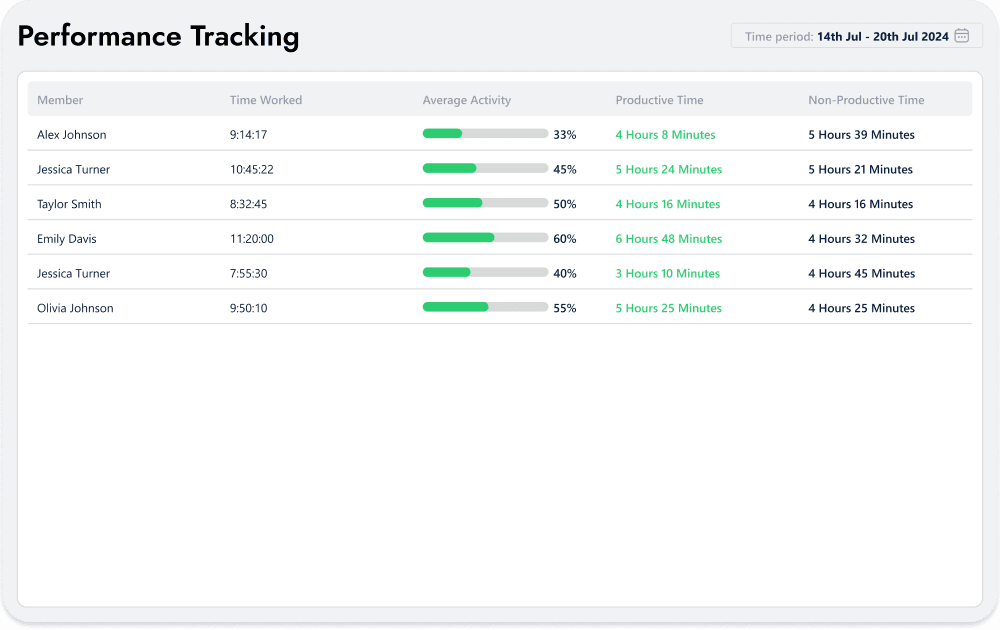Open 4 Hours 8 Minutes productive time
This screenshot has height=630, width=1000.
(665, 134)
